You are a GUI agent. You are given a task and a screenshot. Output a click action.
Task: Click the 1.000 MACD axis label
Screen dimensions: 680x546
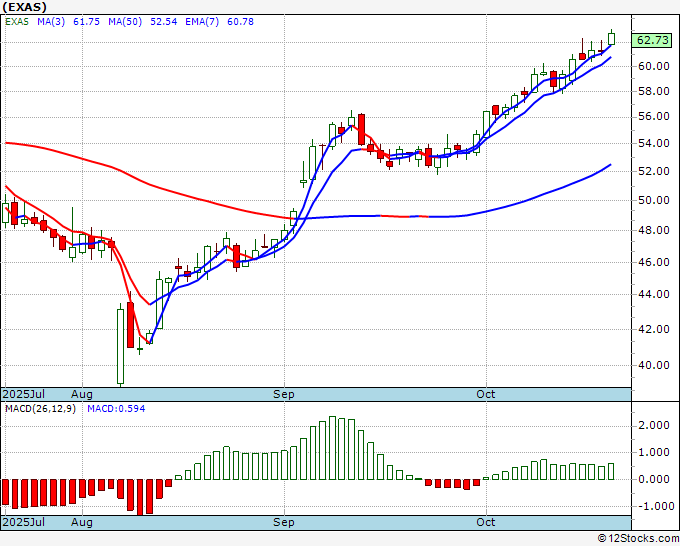[x=654, y=452]
